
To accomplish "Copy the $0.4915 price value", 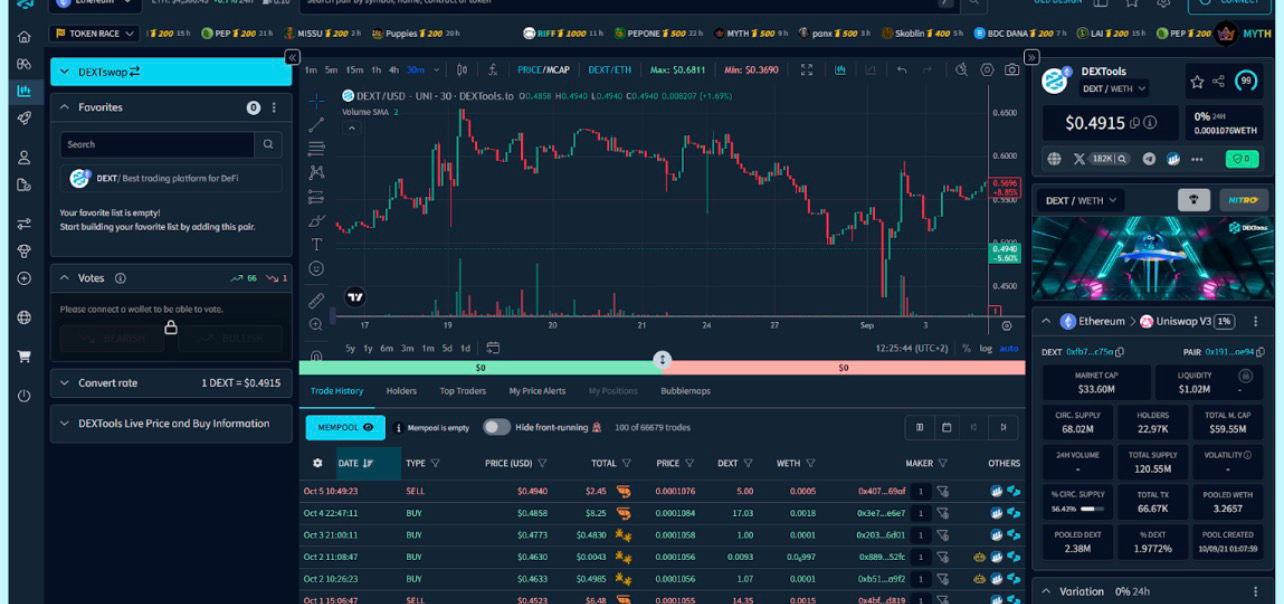I will pos(1135,123).
